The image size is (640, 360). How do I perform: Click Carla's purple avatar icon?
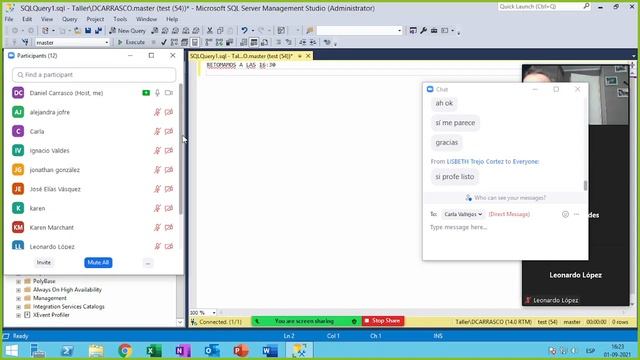tap(18, 131)
